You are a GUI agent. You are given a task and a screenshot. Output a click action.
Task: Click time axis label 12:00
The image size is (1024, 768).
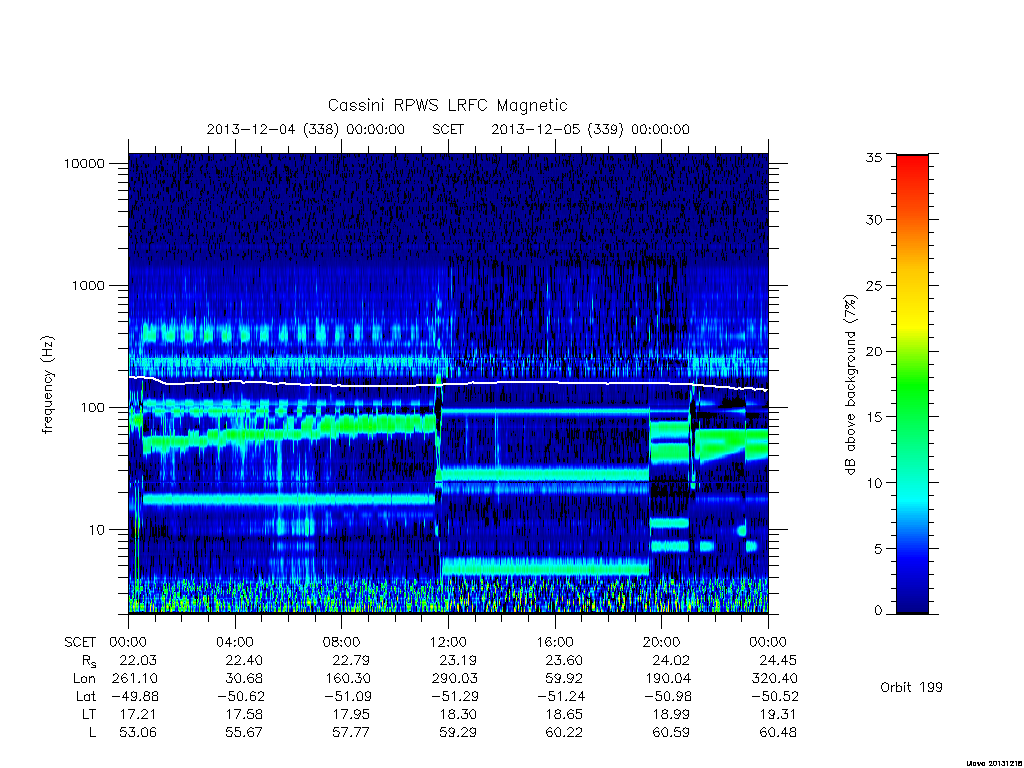[448, 643]
